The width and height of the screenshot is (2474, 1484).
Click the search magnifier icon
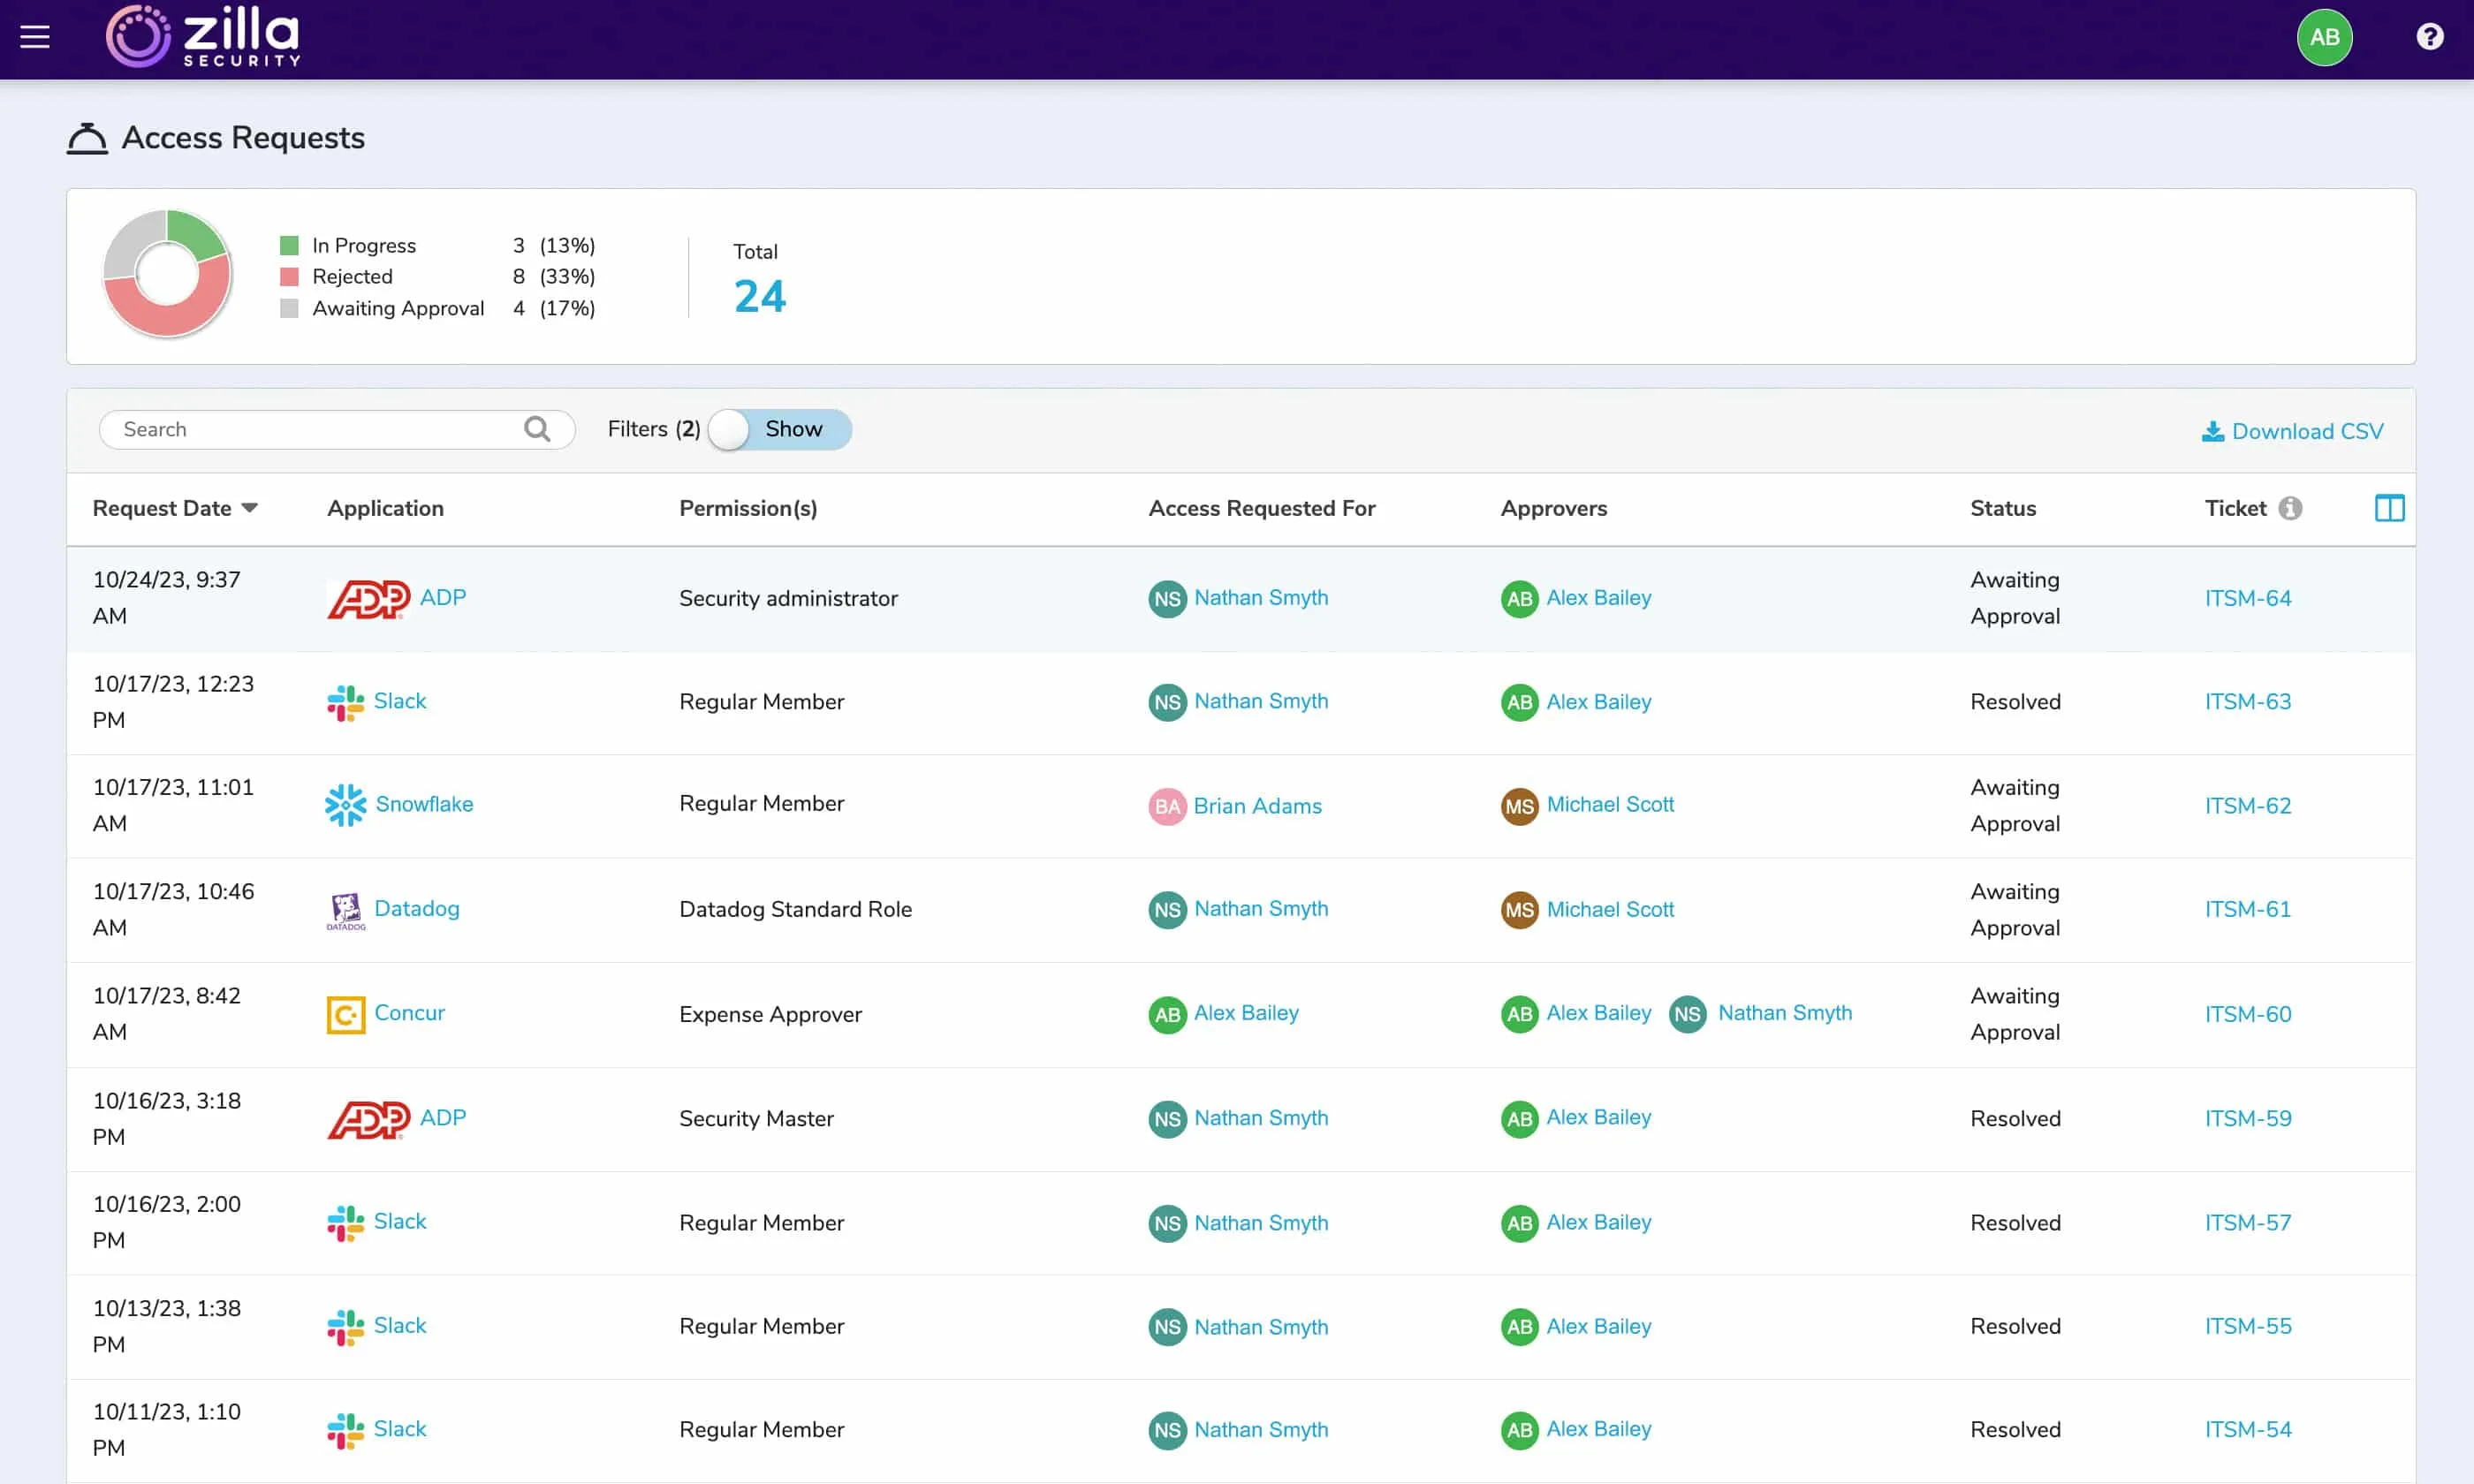tap(537, 429)
